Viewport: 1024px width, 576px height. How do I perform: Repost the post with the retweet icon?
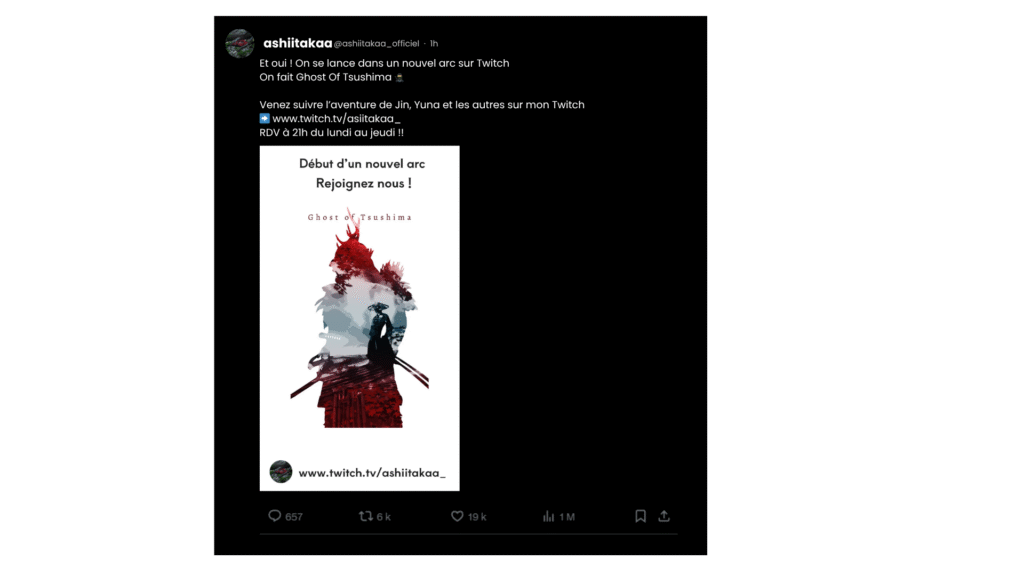366,516
